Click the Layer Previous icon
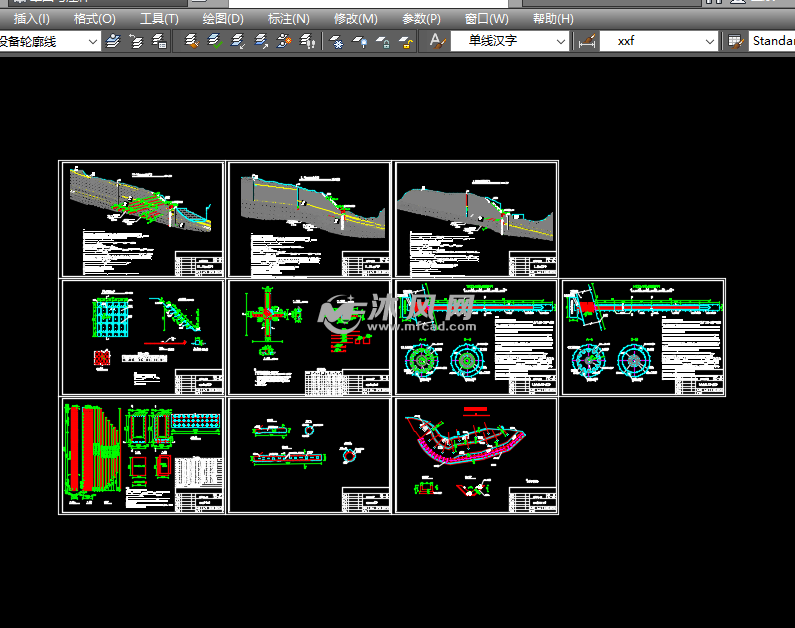Image resolution: width=795 pixels, height=628 pixels. coord(136,41)
